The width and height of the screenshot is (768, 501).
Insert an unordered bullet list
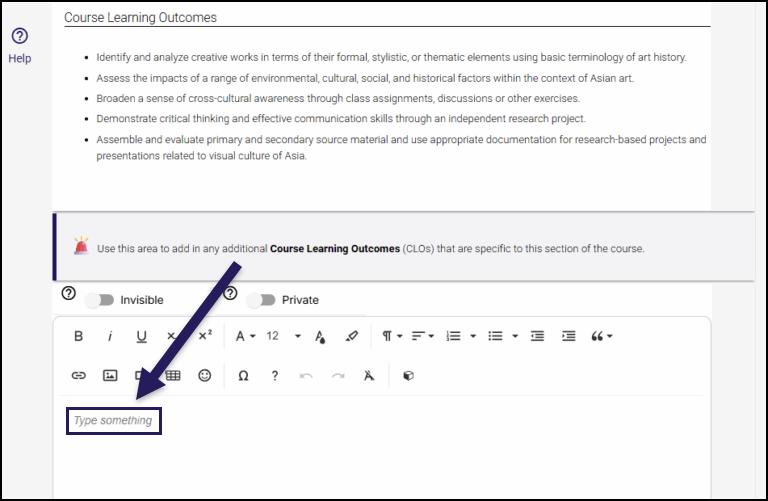(495, 336)
